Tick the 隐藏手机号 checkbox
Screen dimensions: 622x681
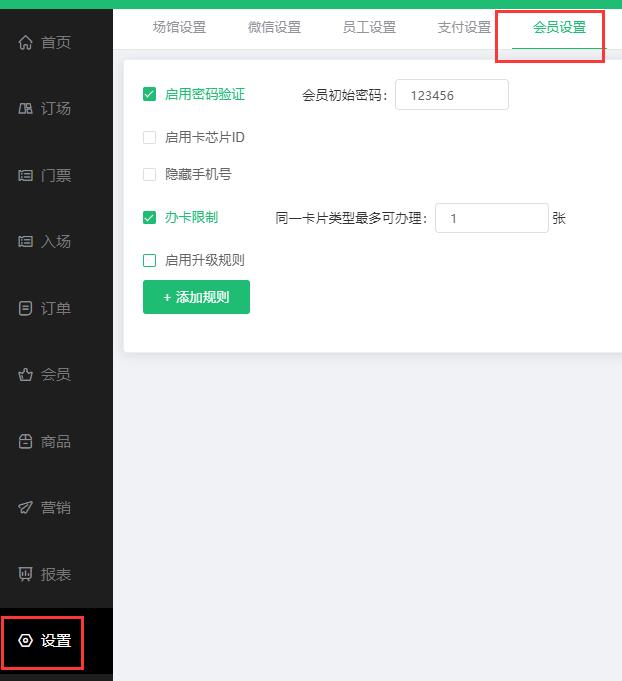149,174
